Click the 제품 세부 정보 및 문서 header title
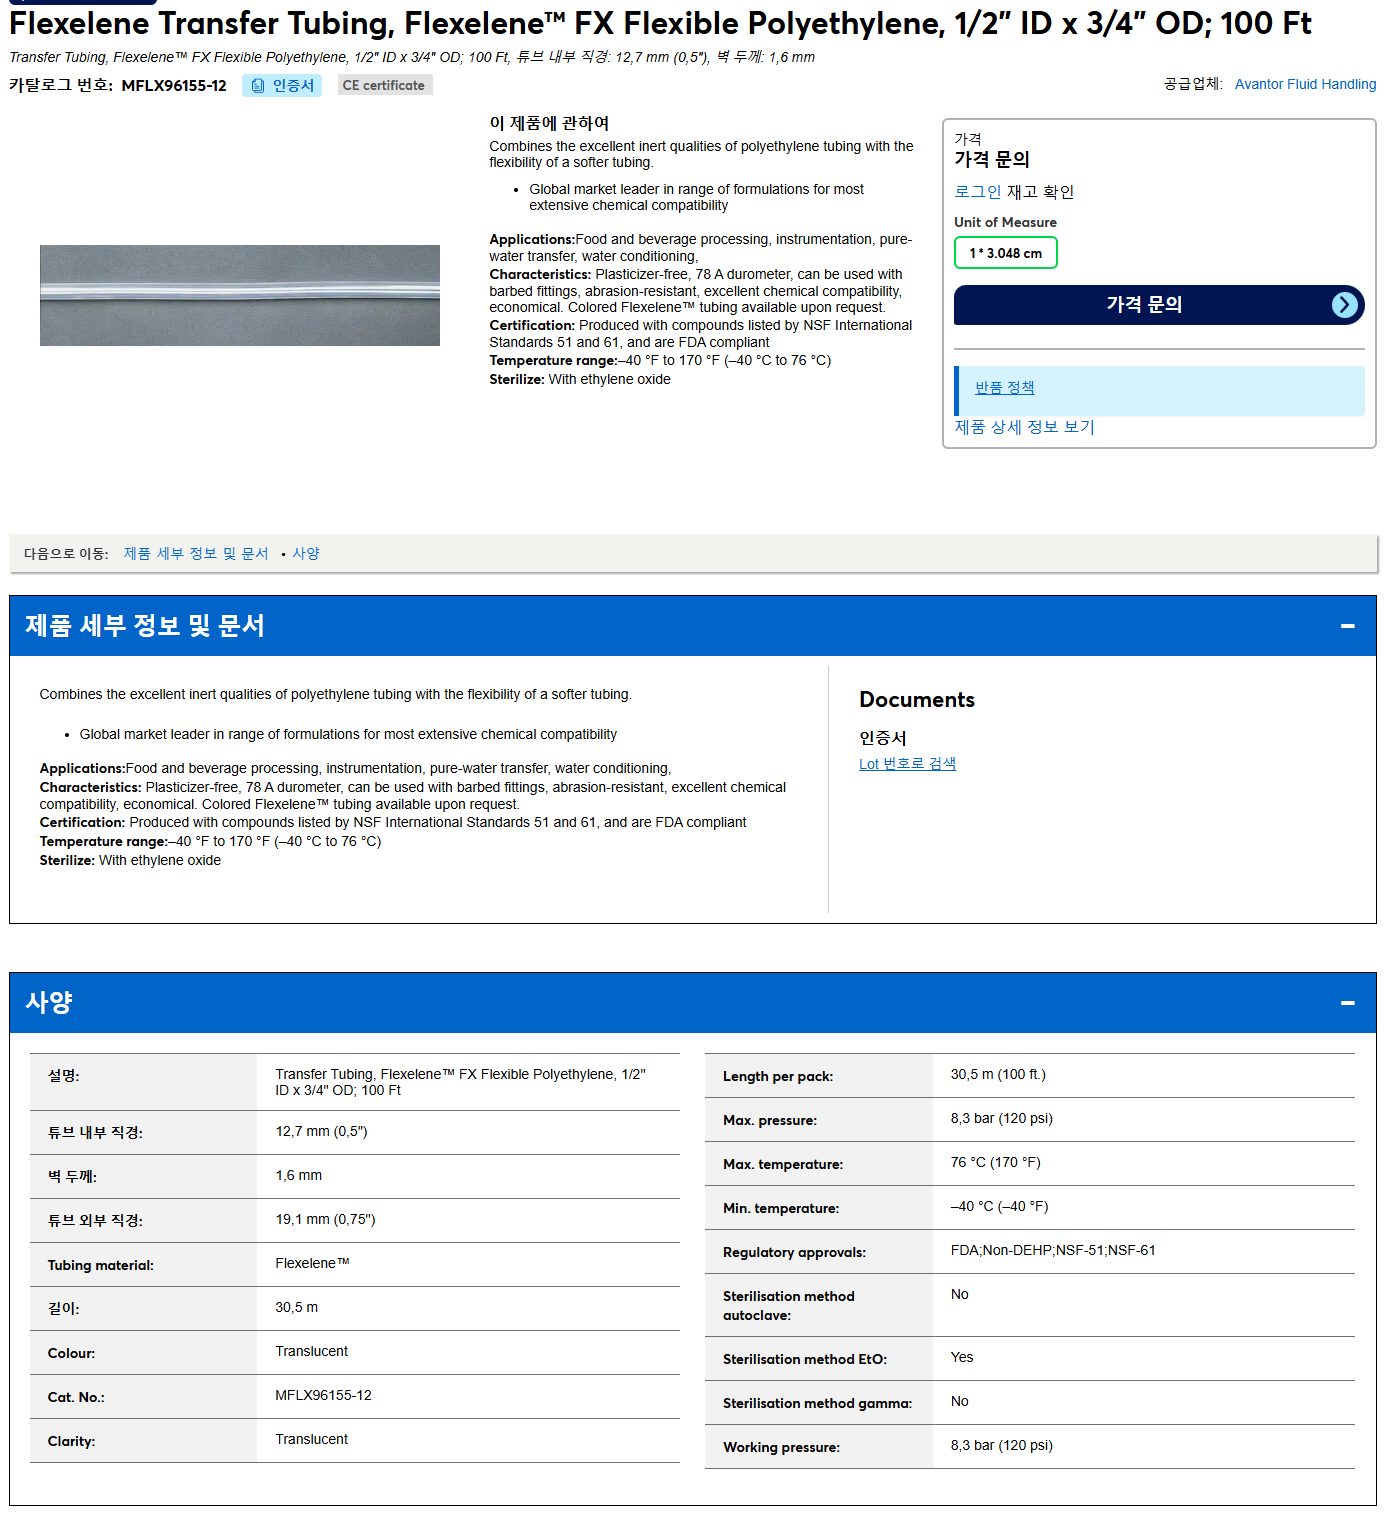 (x=145, y=626)
